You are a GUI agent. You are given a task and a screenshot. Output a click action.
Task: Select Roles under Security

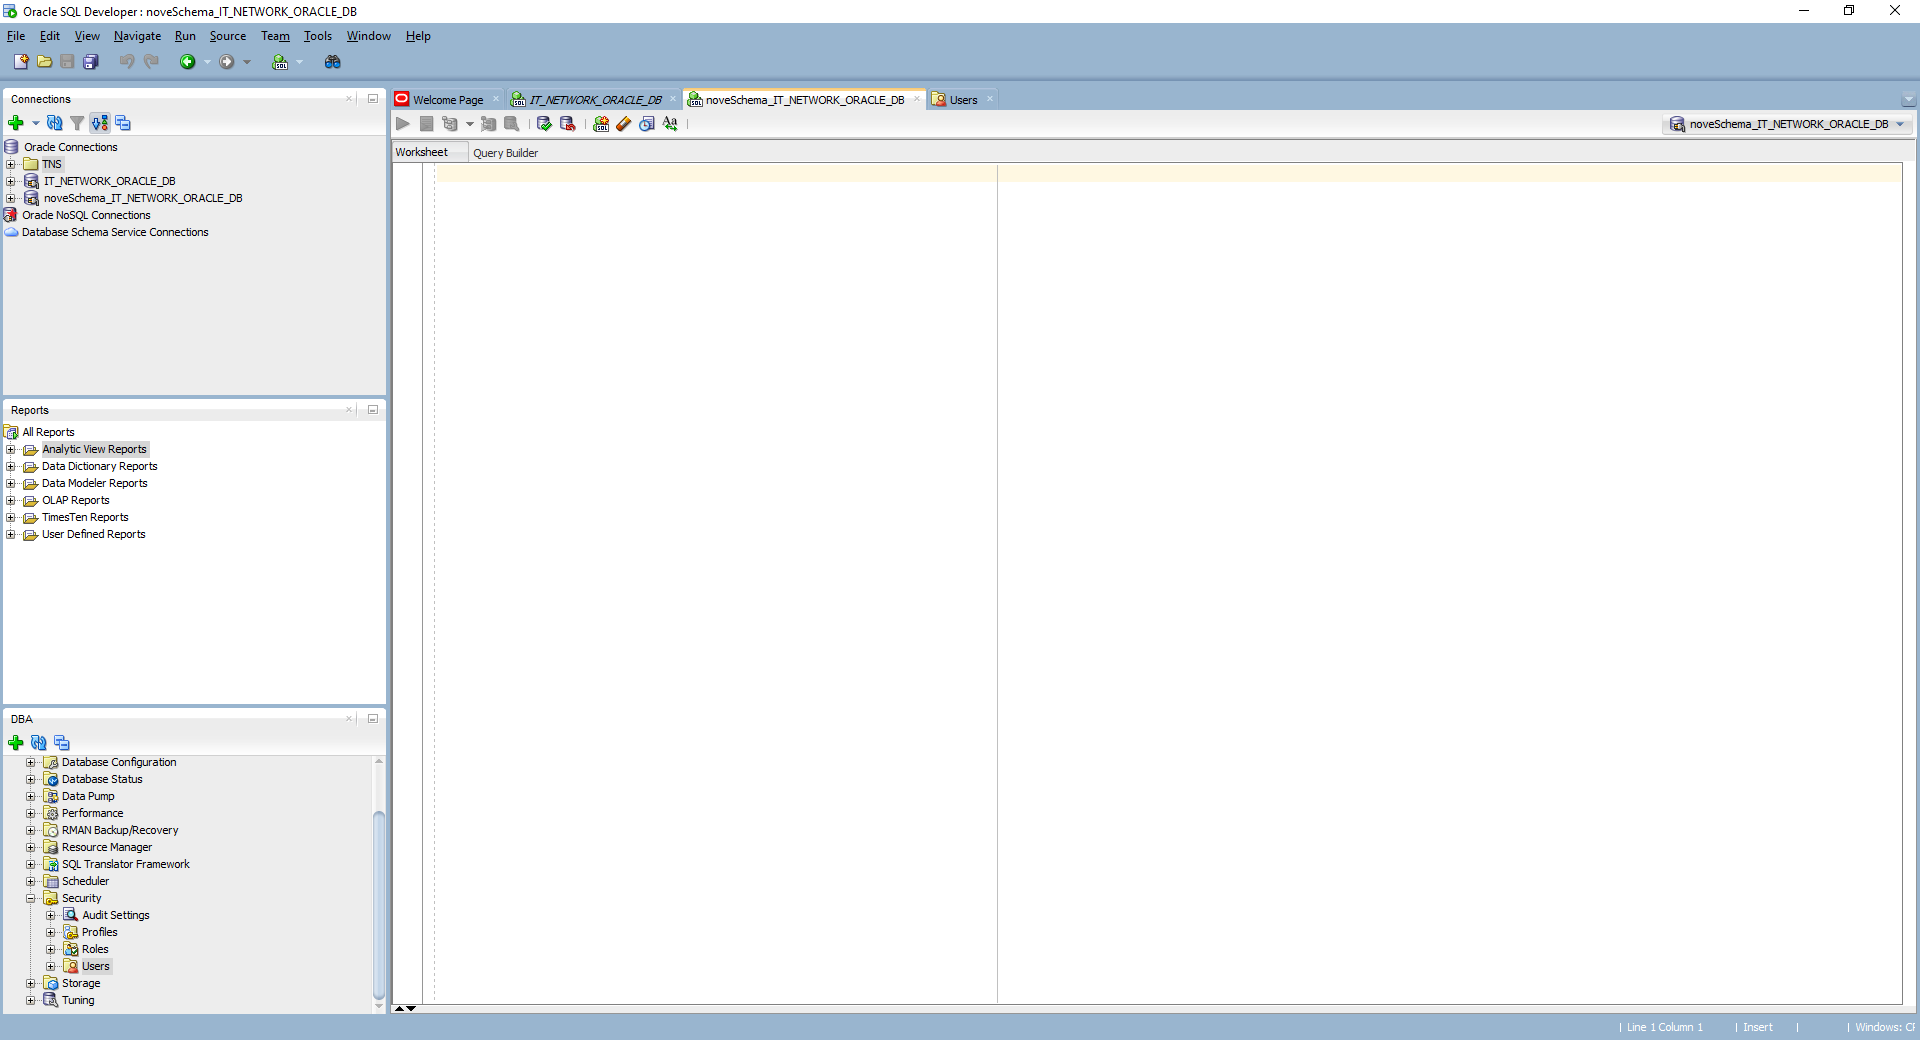pos(95,949)
